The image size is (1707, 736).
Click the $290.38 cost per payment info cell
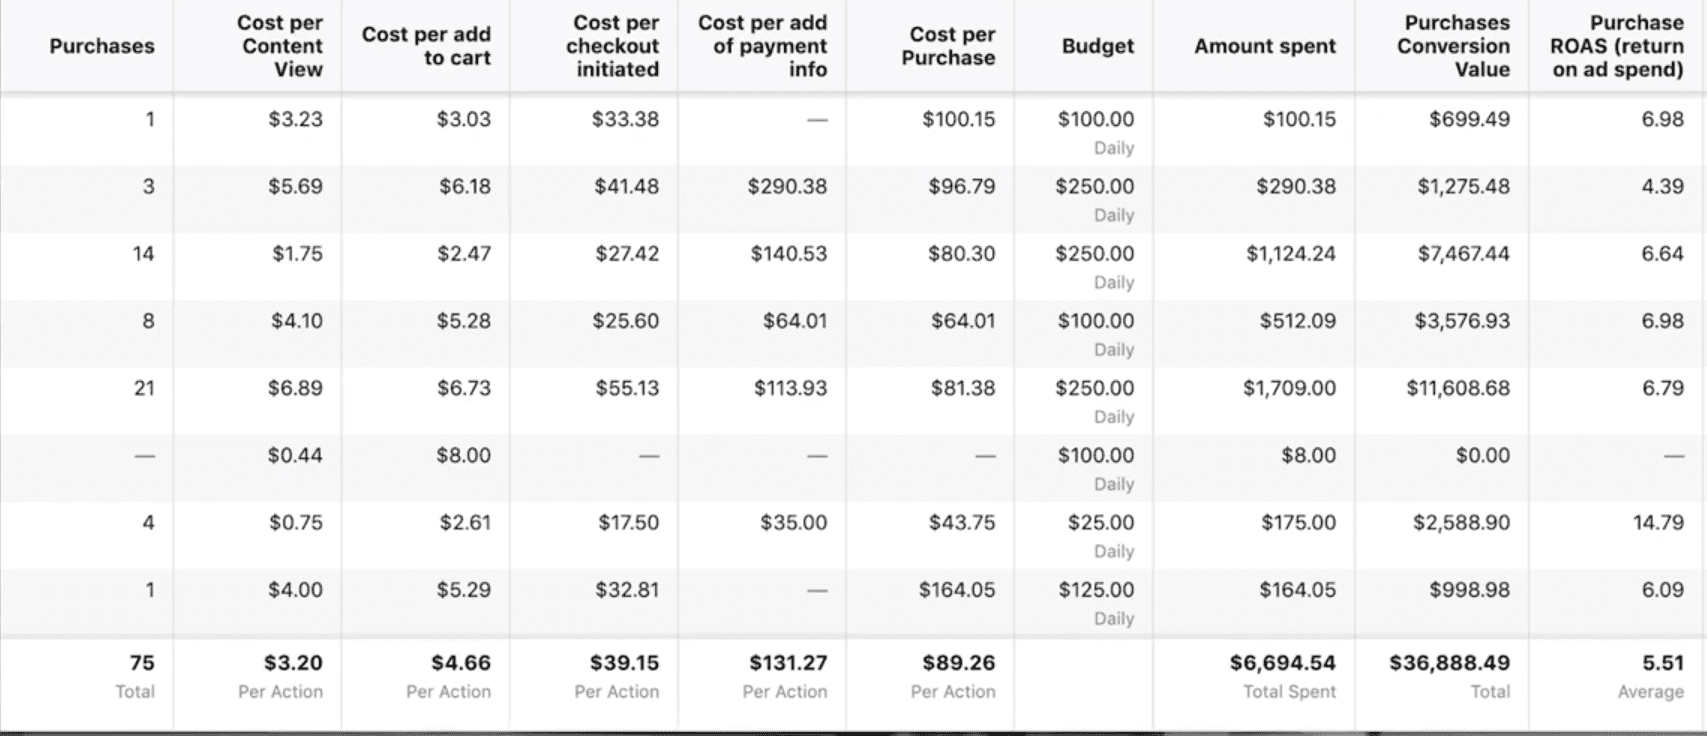coord(787,187)
